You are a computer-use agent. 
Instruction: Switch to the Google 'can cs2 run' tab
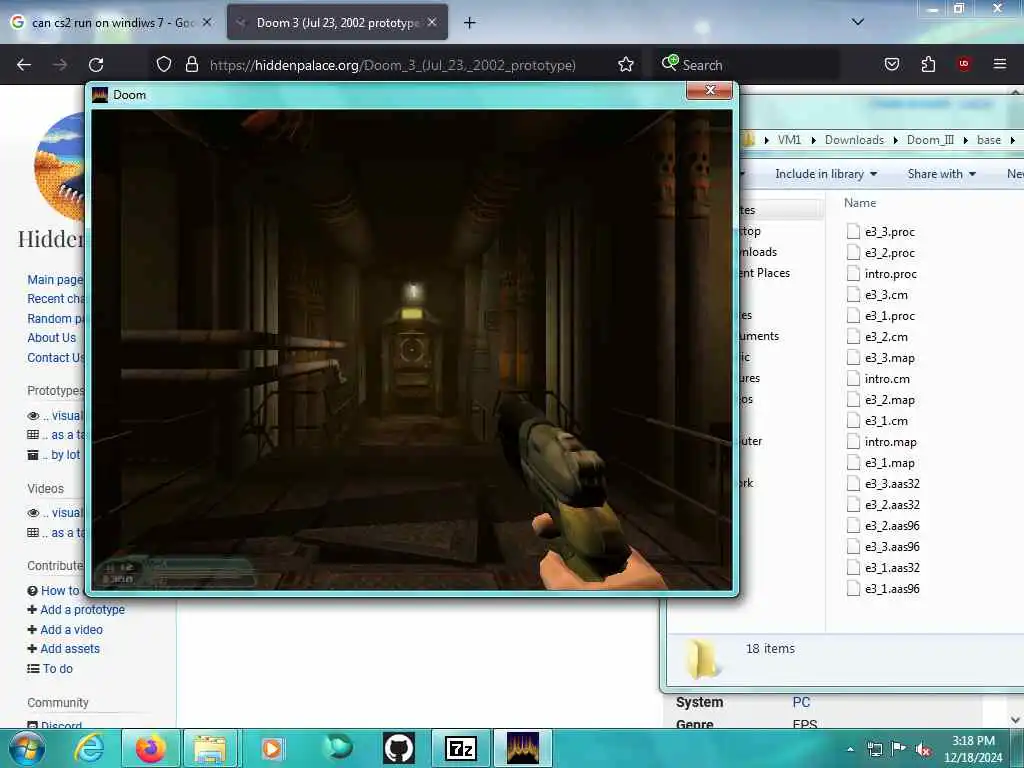pyautogui.click(x=111, y=22)
